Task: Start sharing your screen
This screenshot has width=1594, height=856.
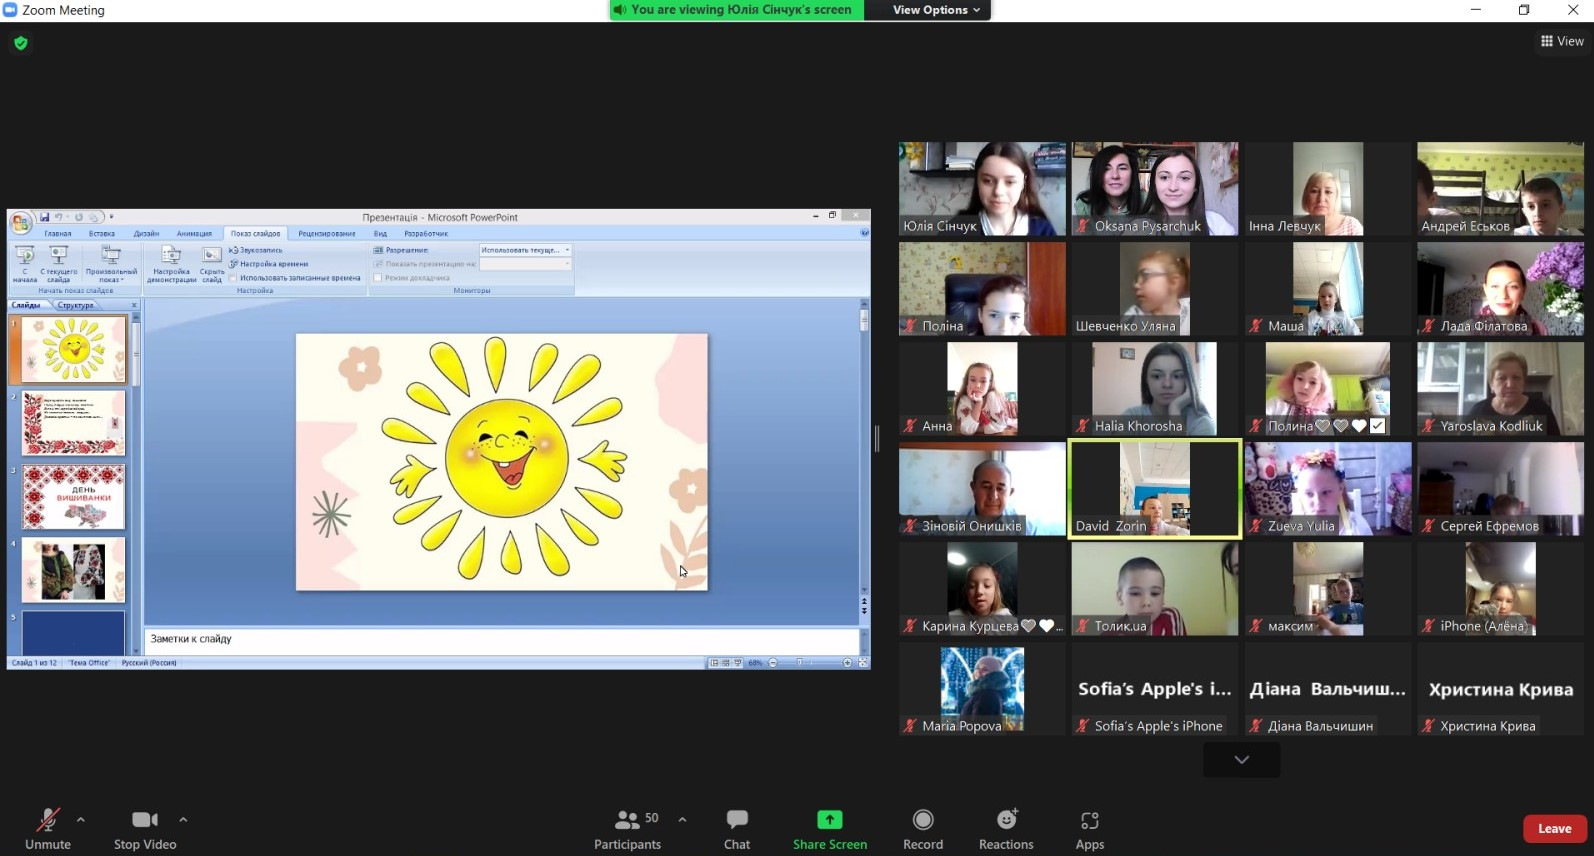Action: [829, 829]
